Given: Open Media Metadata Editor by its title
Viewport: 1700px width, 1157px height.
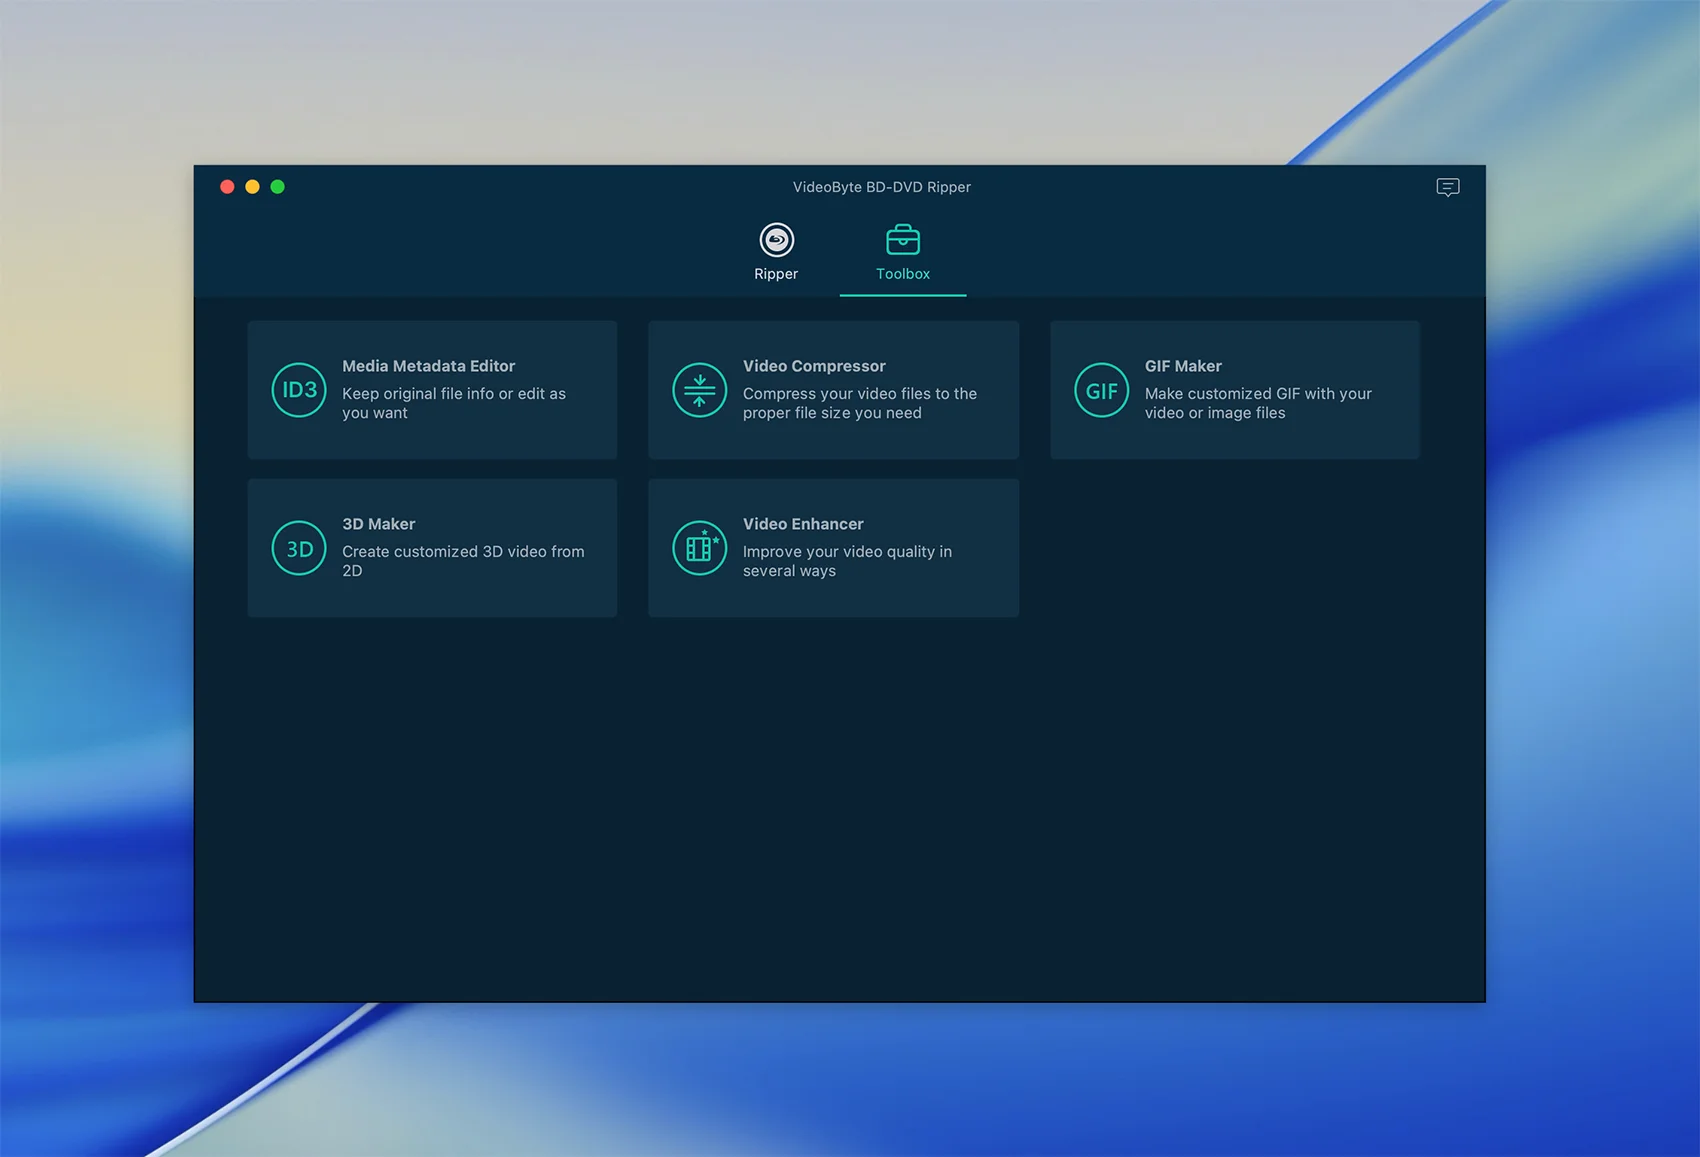Looking at the screenshot, I should [x=428, y=366].
